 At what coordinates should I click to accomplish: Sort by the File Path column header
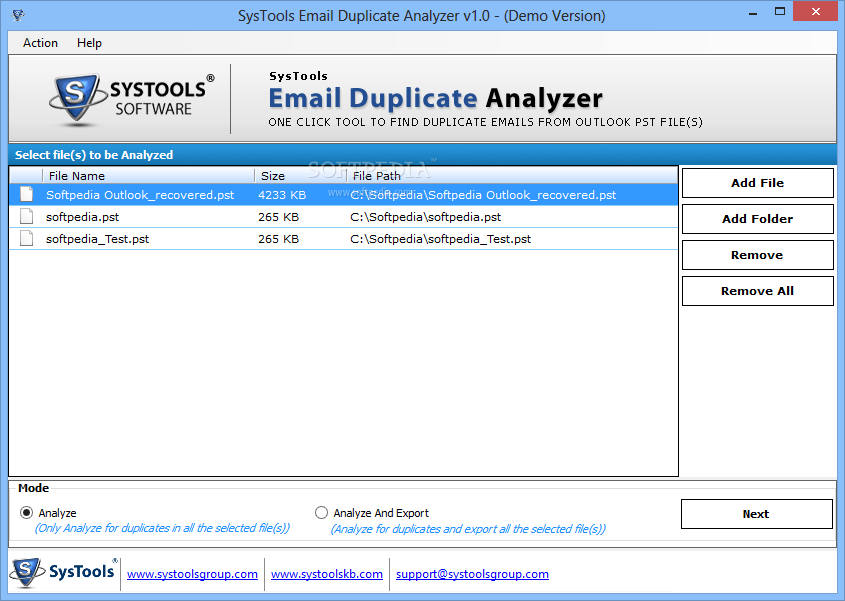tap(511, 176)
